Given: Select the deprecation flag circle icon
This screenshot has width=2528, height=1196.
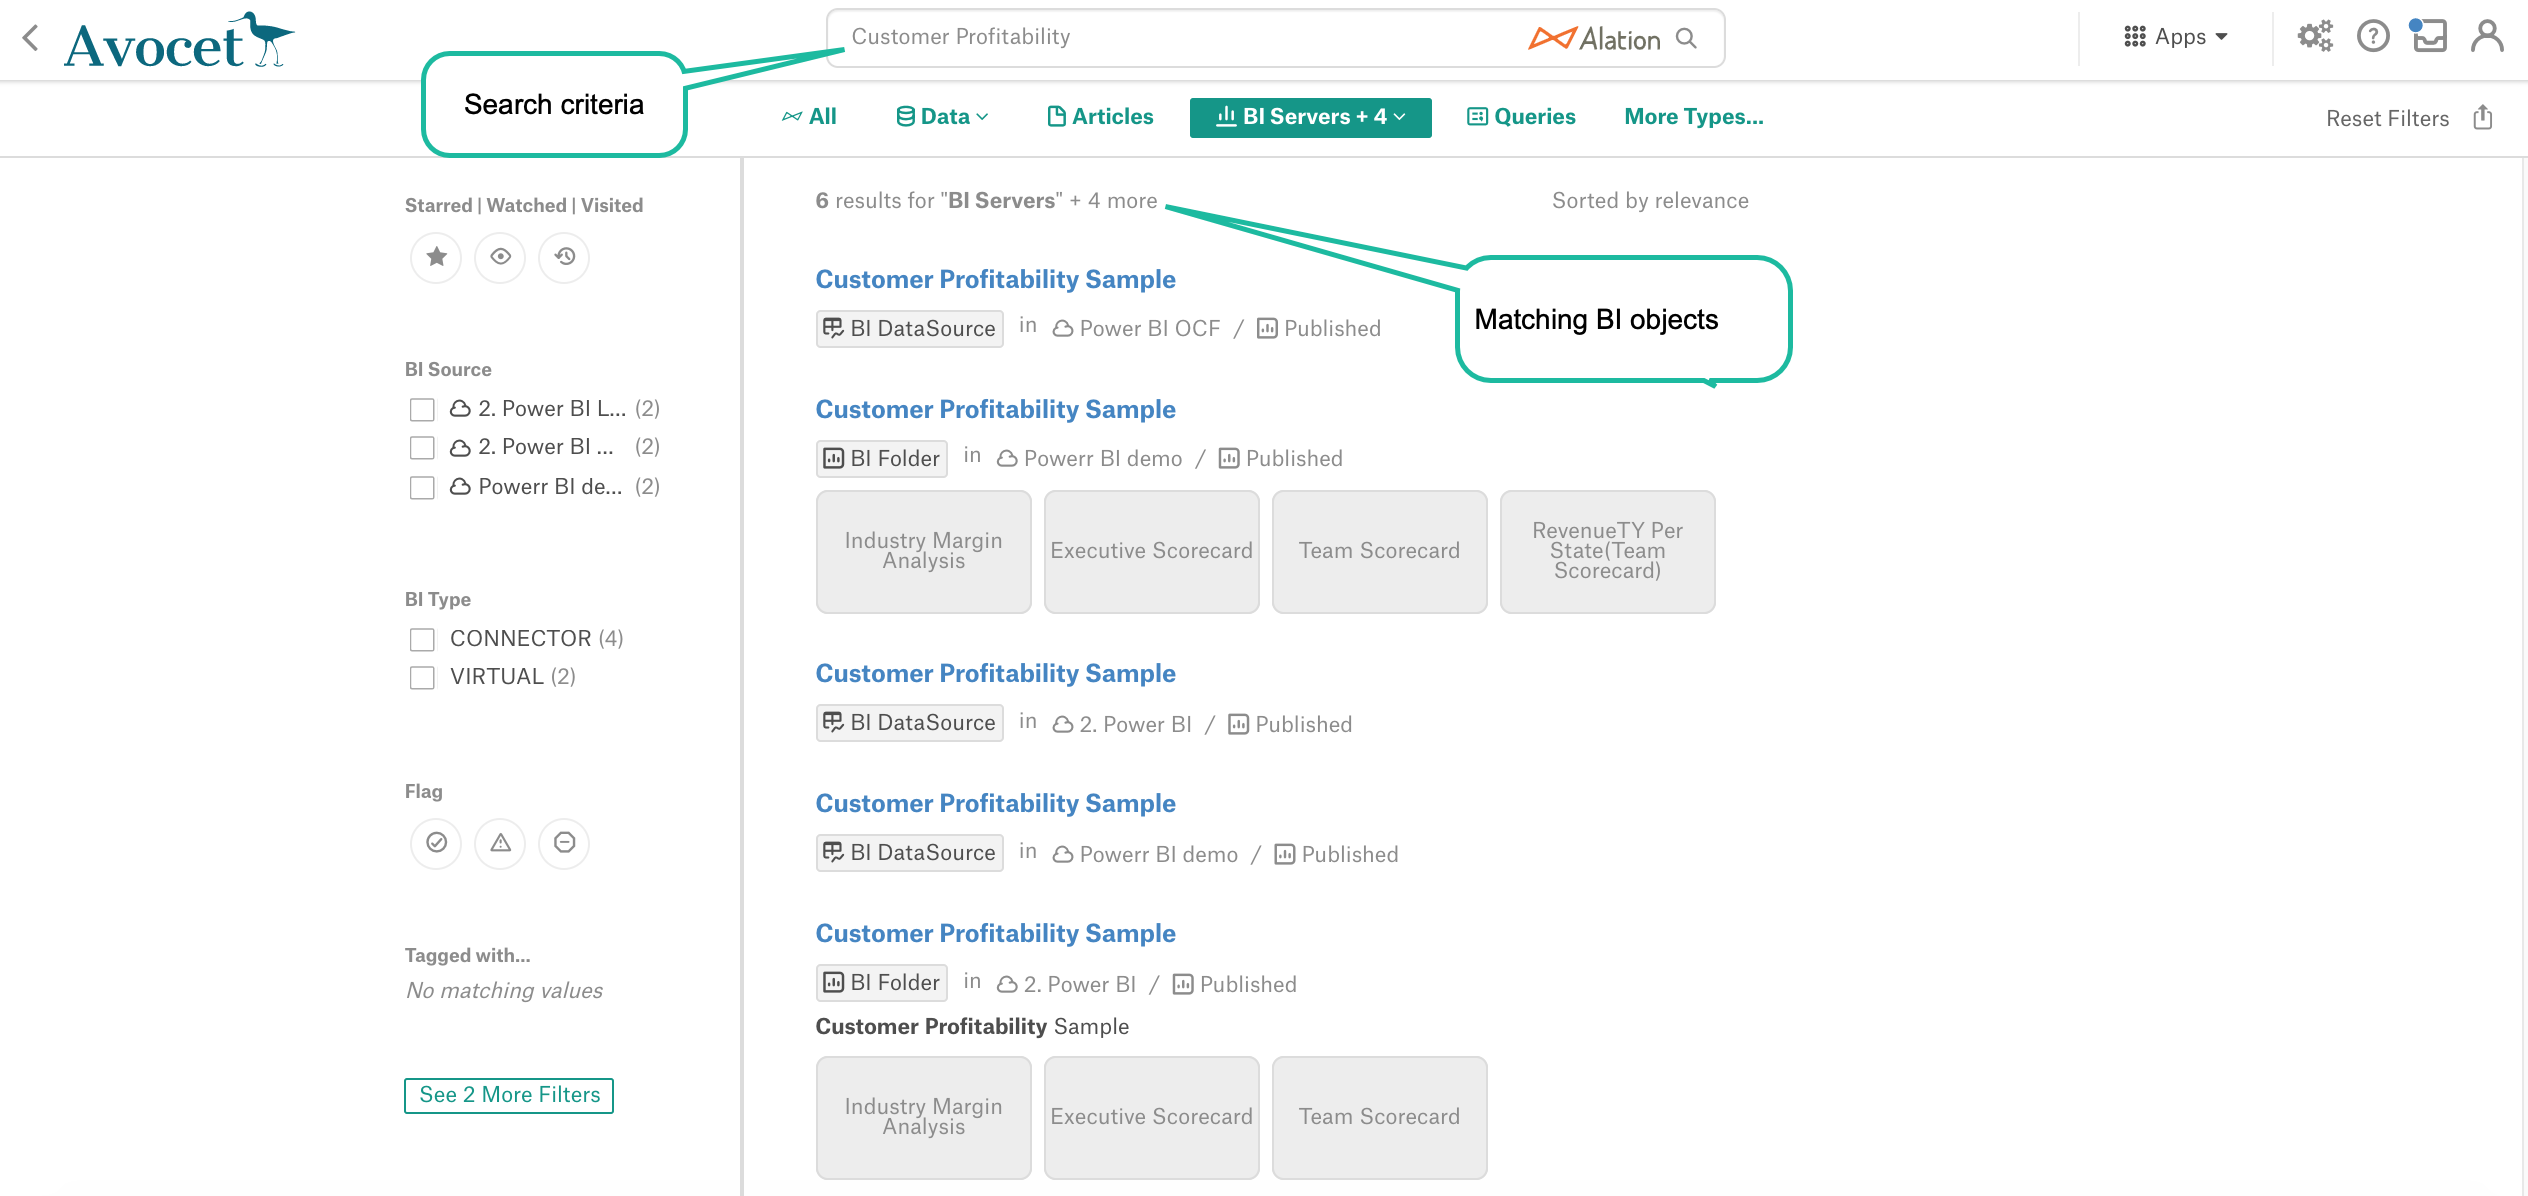Looking at the screenshot, I should pyautogui.click(x=564, y=843).
